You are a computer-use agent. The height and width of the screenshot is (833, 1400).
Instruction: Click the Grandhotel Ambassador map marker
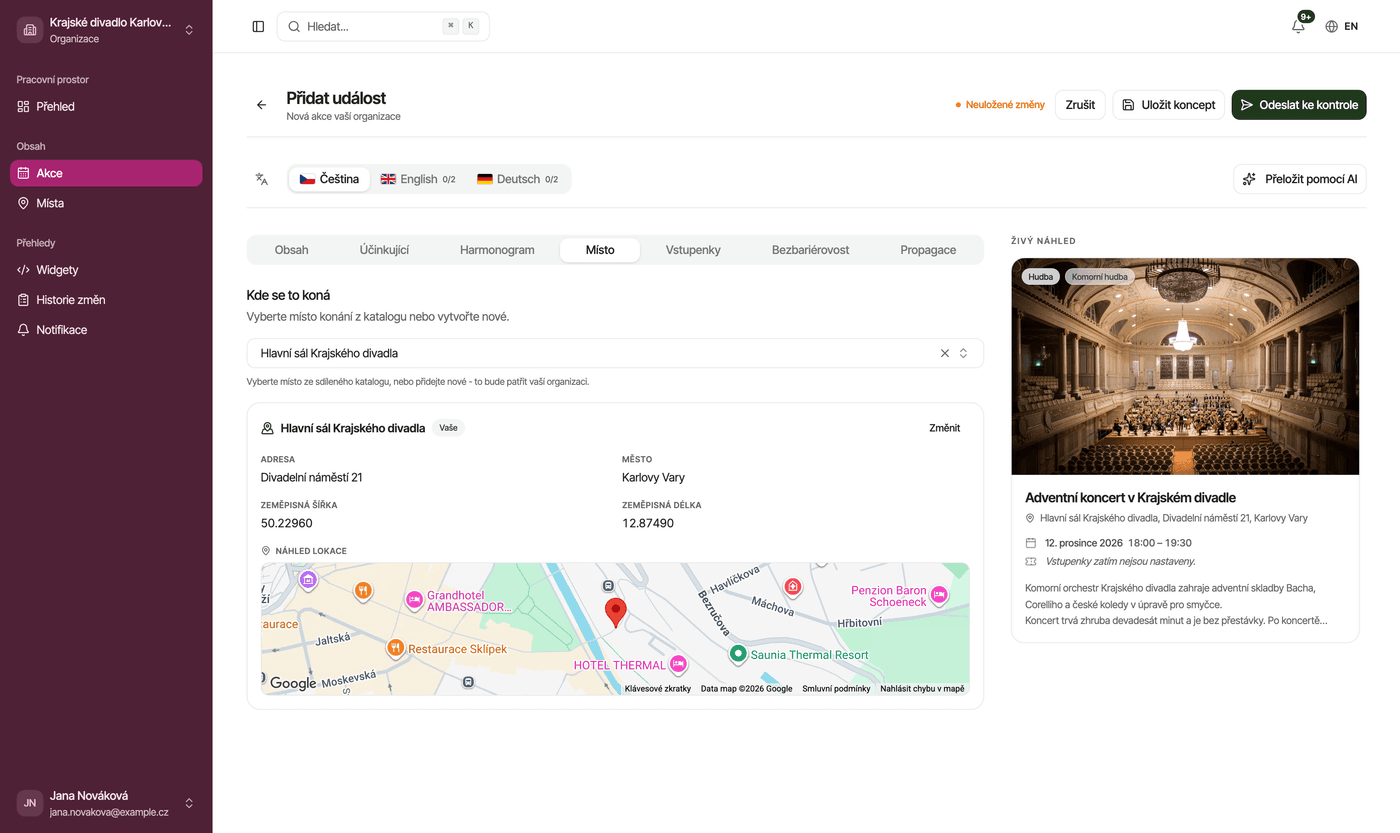pyautogui.click(x=414, y=600)
